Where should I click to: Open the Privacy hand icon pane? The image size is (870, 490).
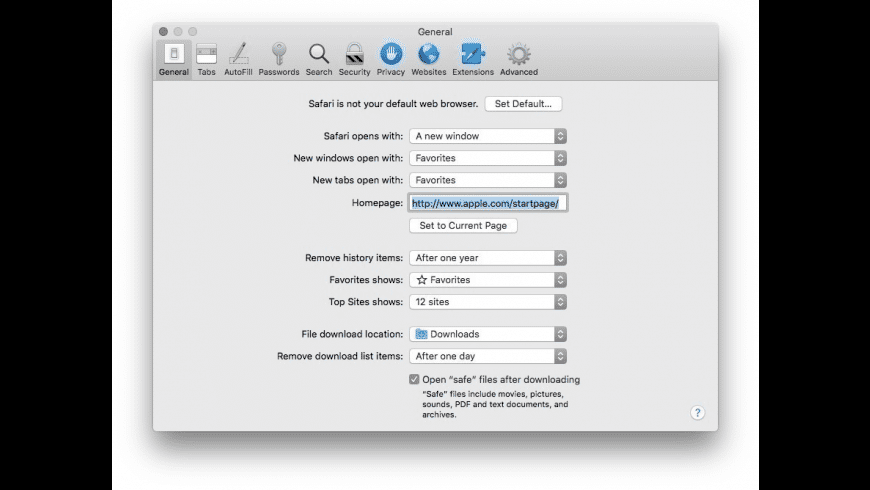point(391,59)
